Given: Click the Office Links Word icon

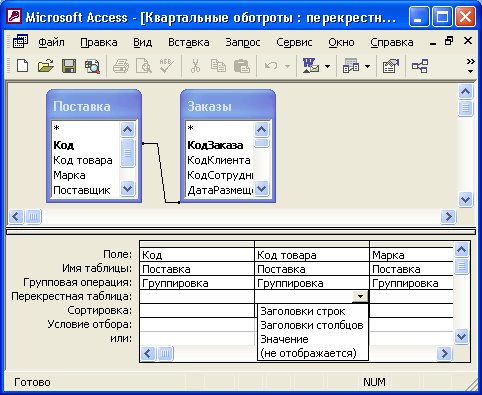Looking at the screenshot, I should coord(311,66).
